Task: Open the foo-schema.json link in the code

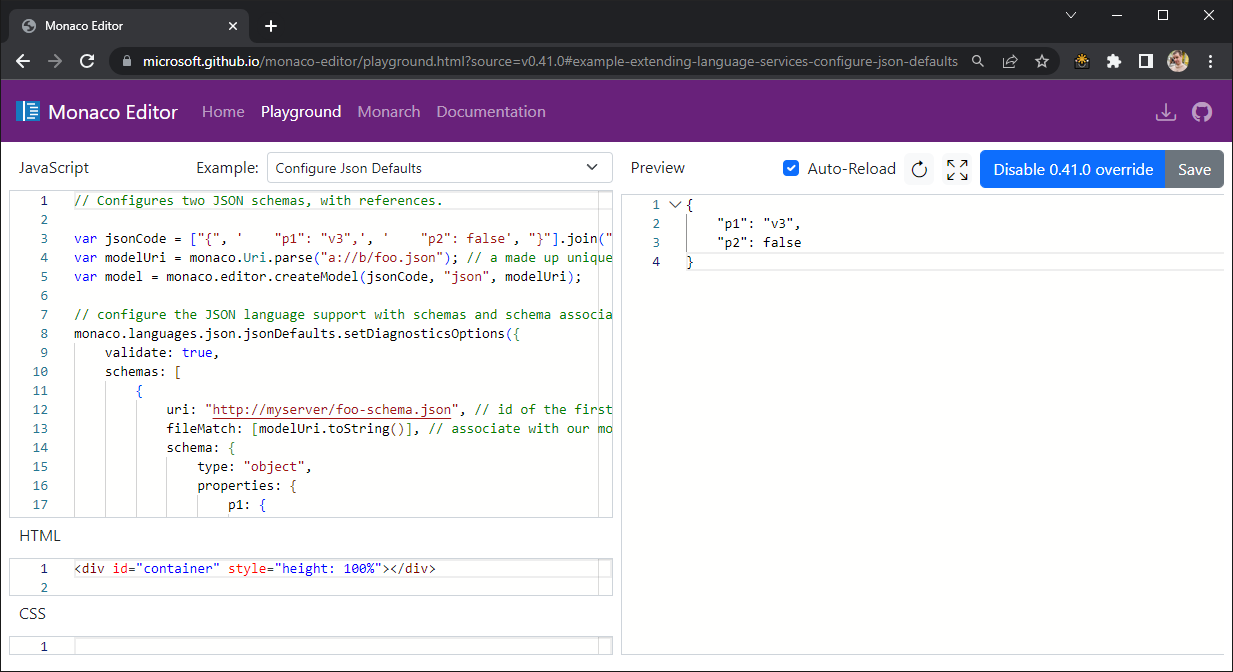Action: (x=328, y=409)
